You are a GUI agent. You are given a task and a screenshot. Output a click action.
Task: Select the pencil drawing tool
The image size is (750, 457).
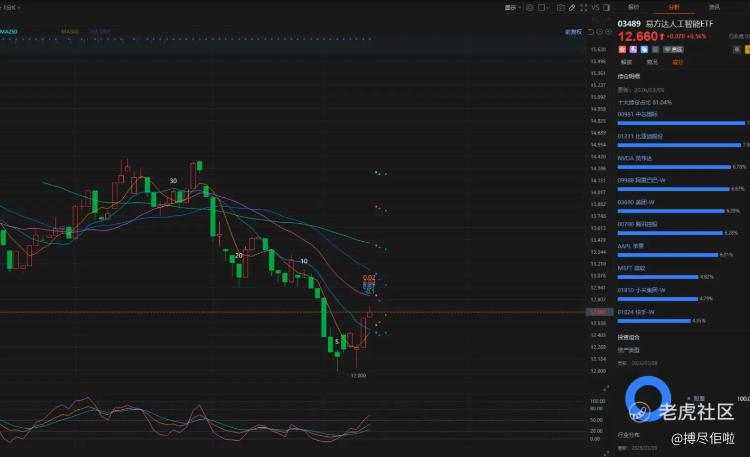coord(572,8)
